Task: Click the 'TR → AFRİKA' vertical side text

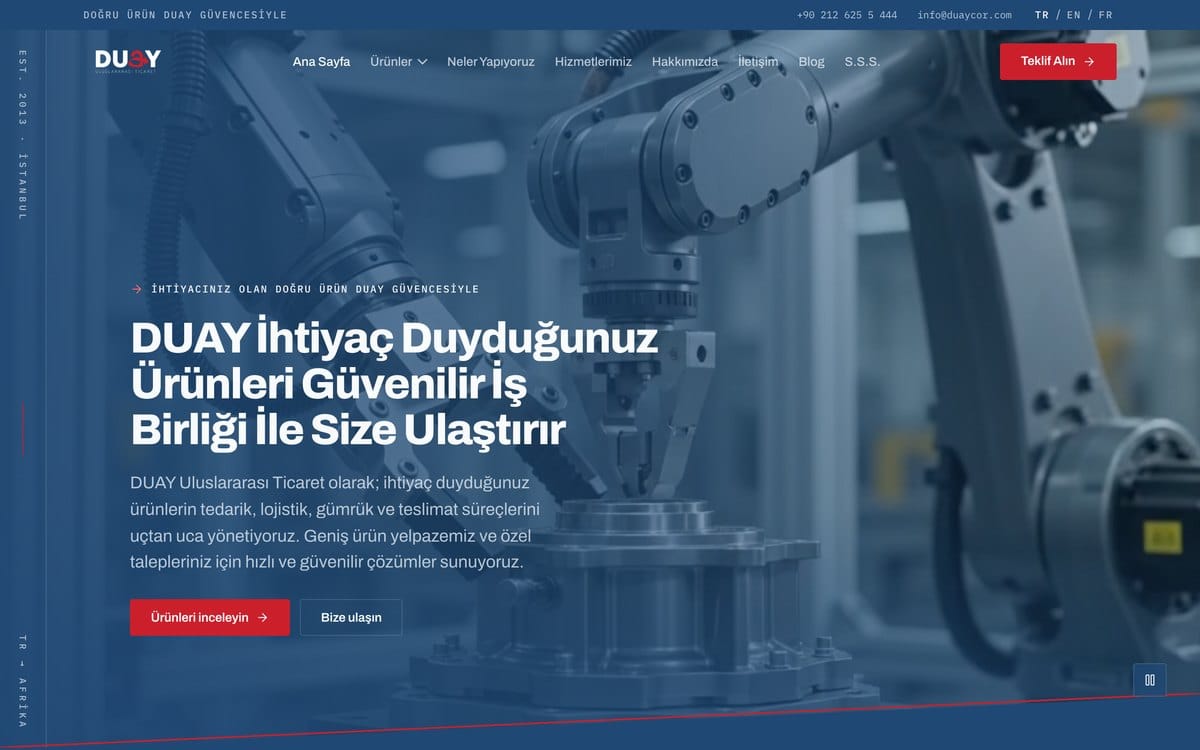Action: [23, 682]
